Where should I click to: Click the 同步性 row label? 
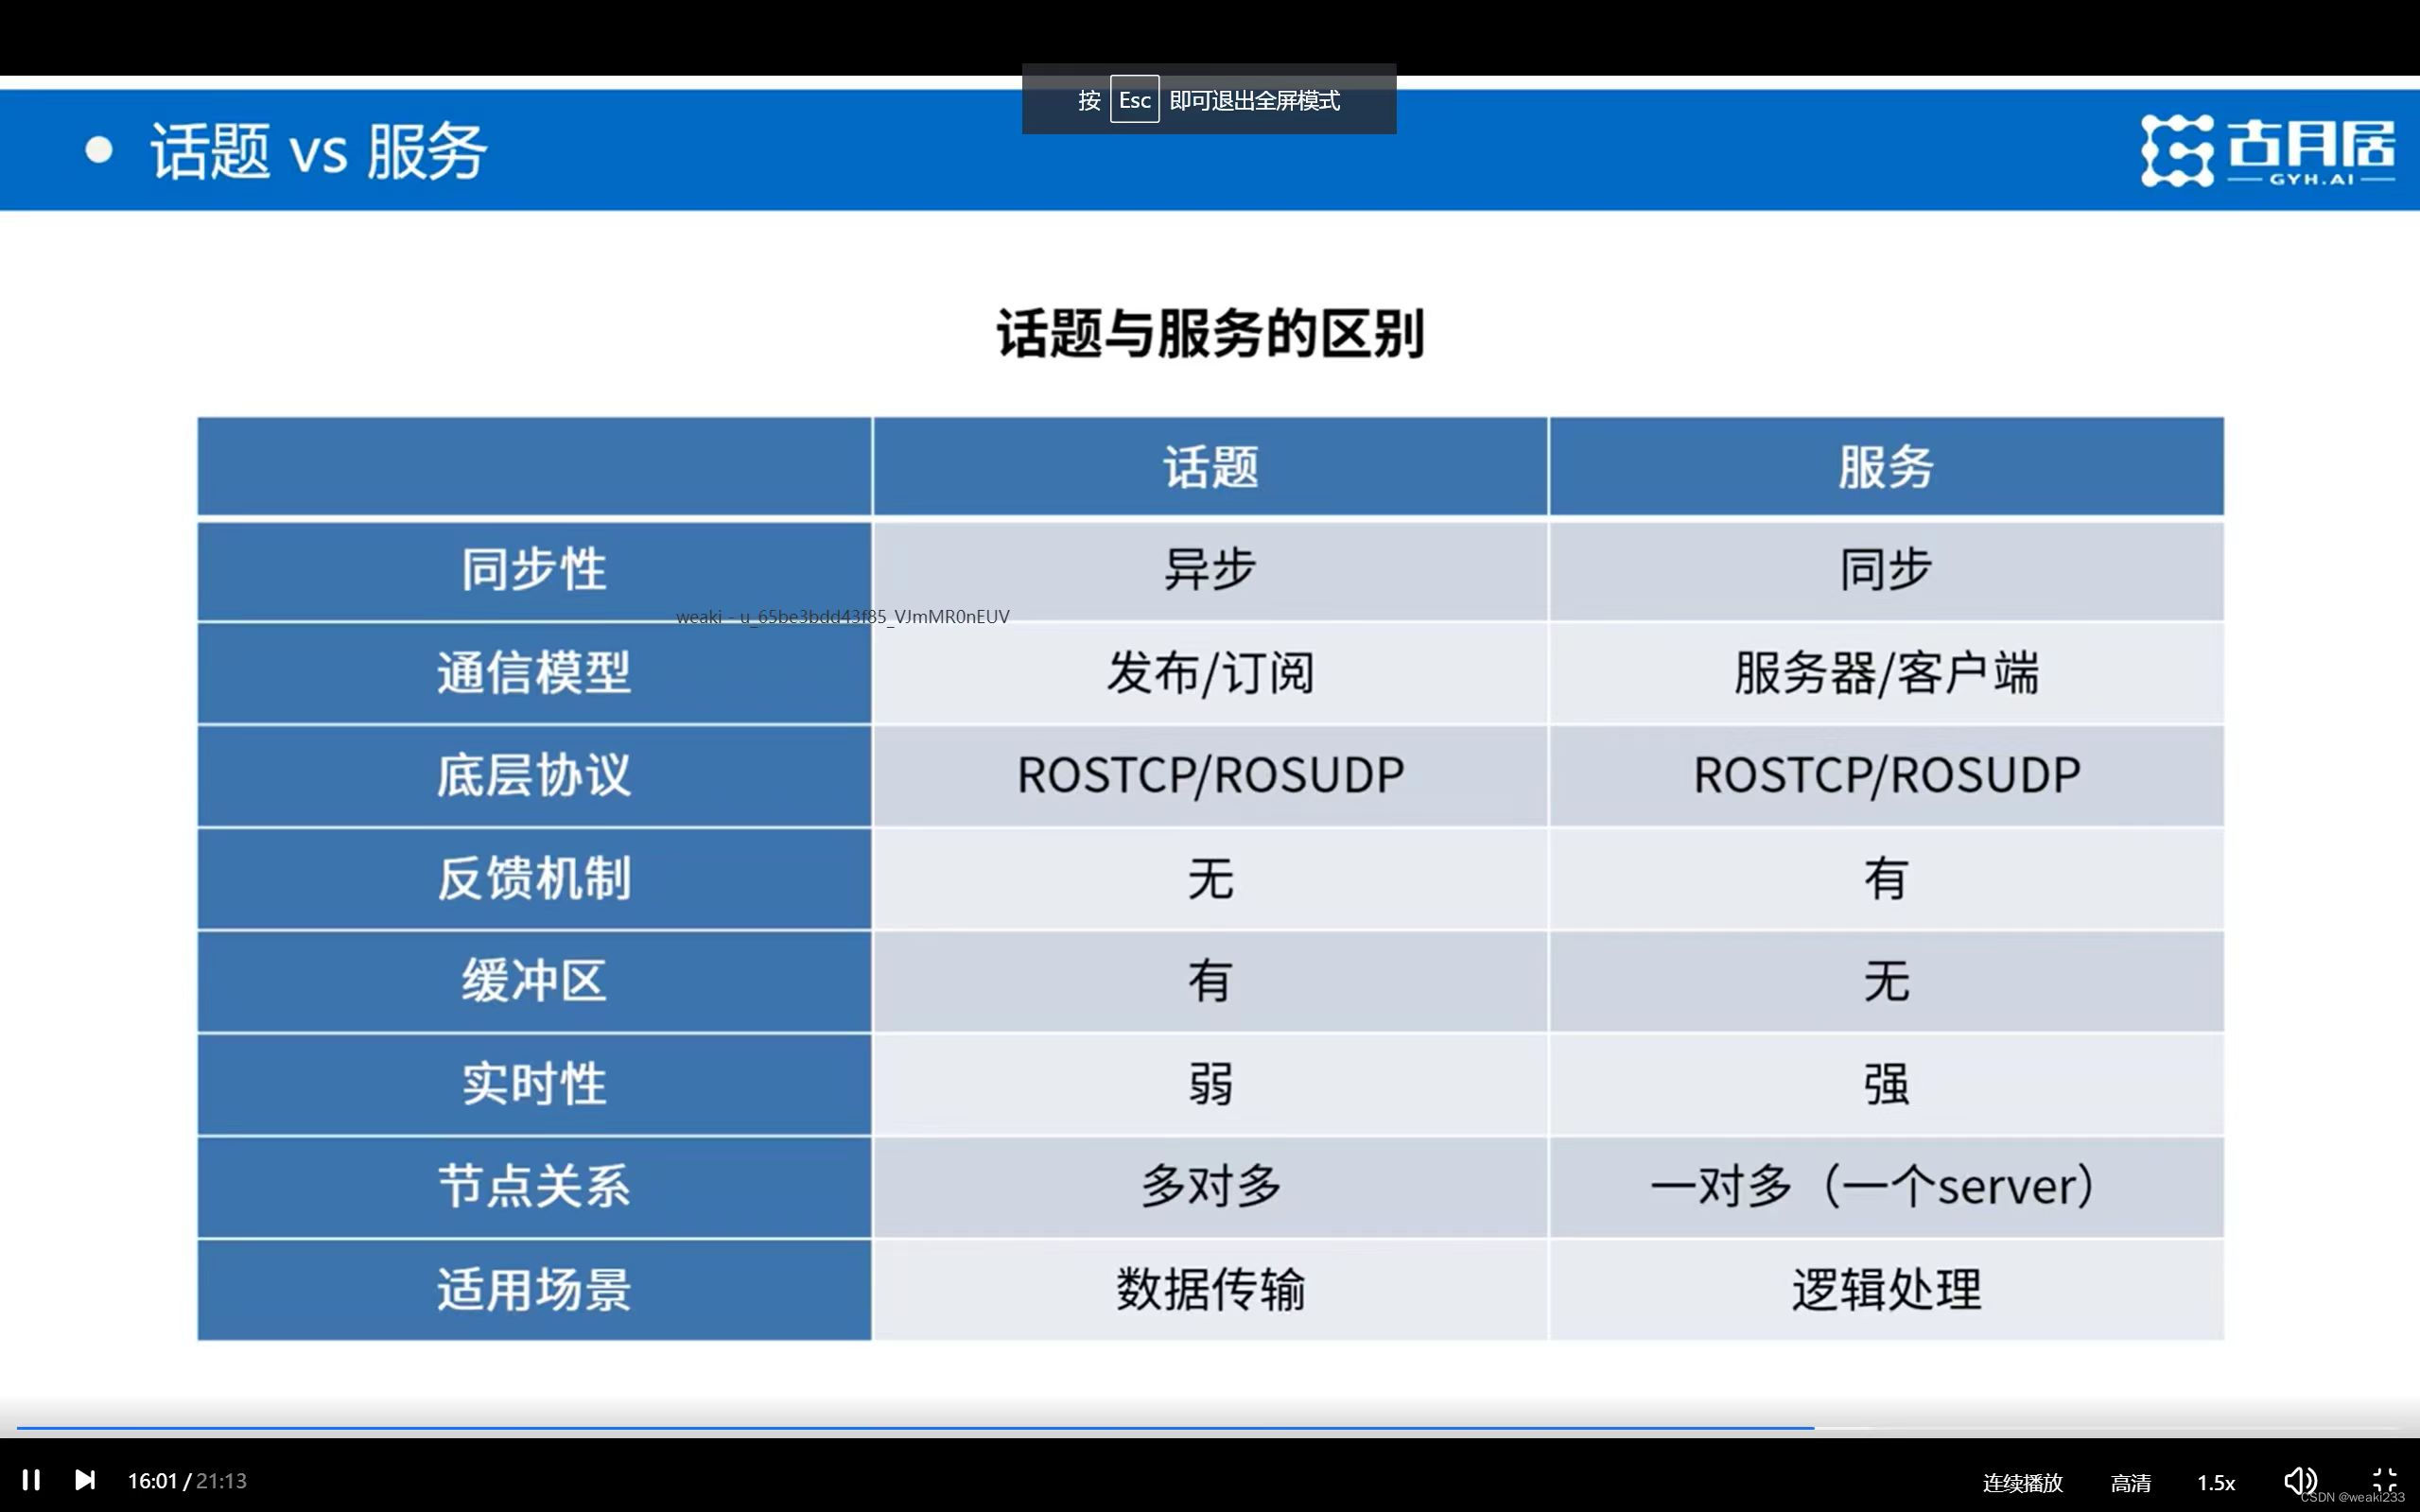coord(534,570)
